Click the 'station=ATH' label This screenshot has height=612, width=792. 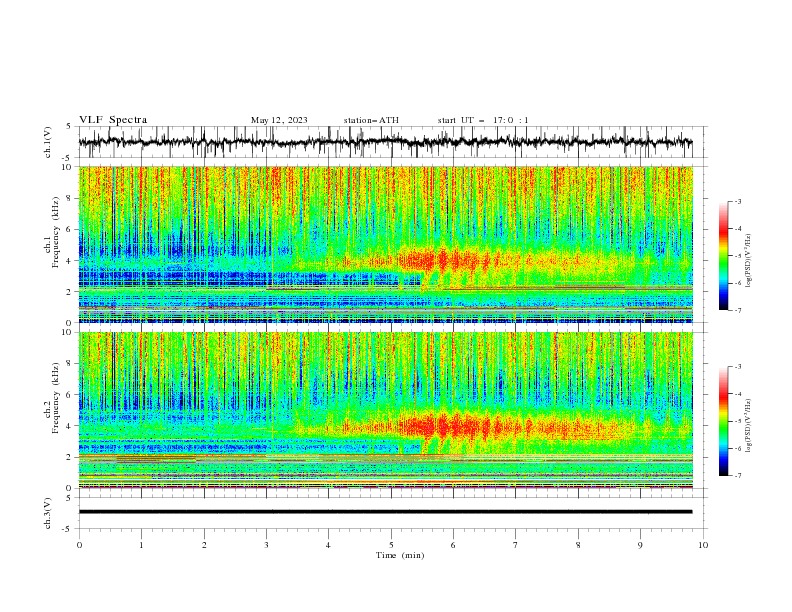tap(371, 120)
